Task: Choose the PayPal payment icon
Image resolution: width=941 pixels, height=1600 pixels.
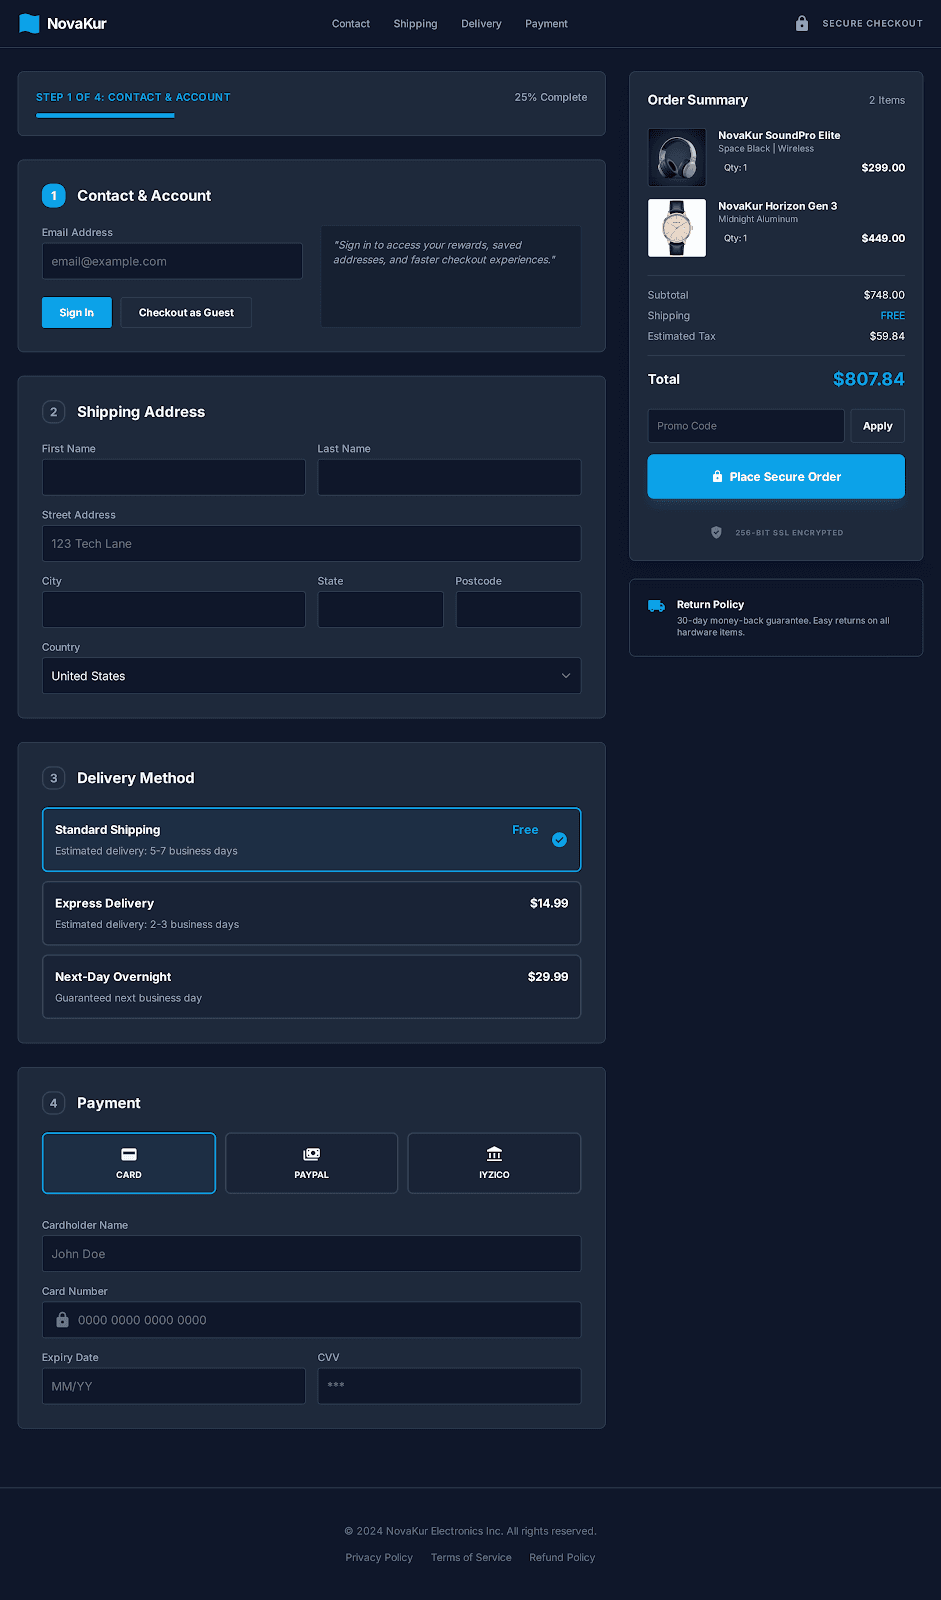Action: click(x=311, y=1154)
